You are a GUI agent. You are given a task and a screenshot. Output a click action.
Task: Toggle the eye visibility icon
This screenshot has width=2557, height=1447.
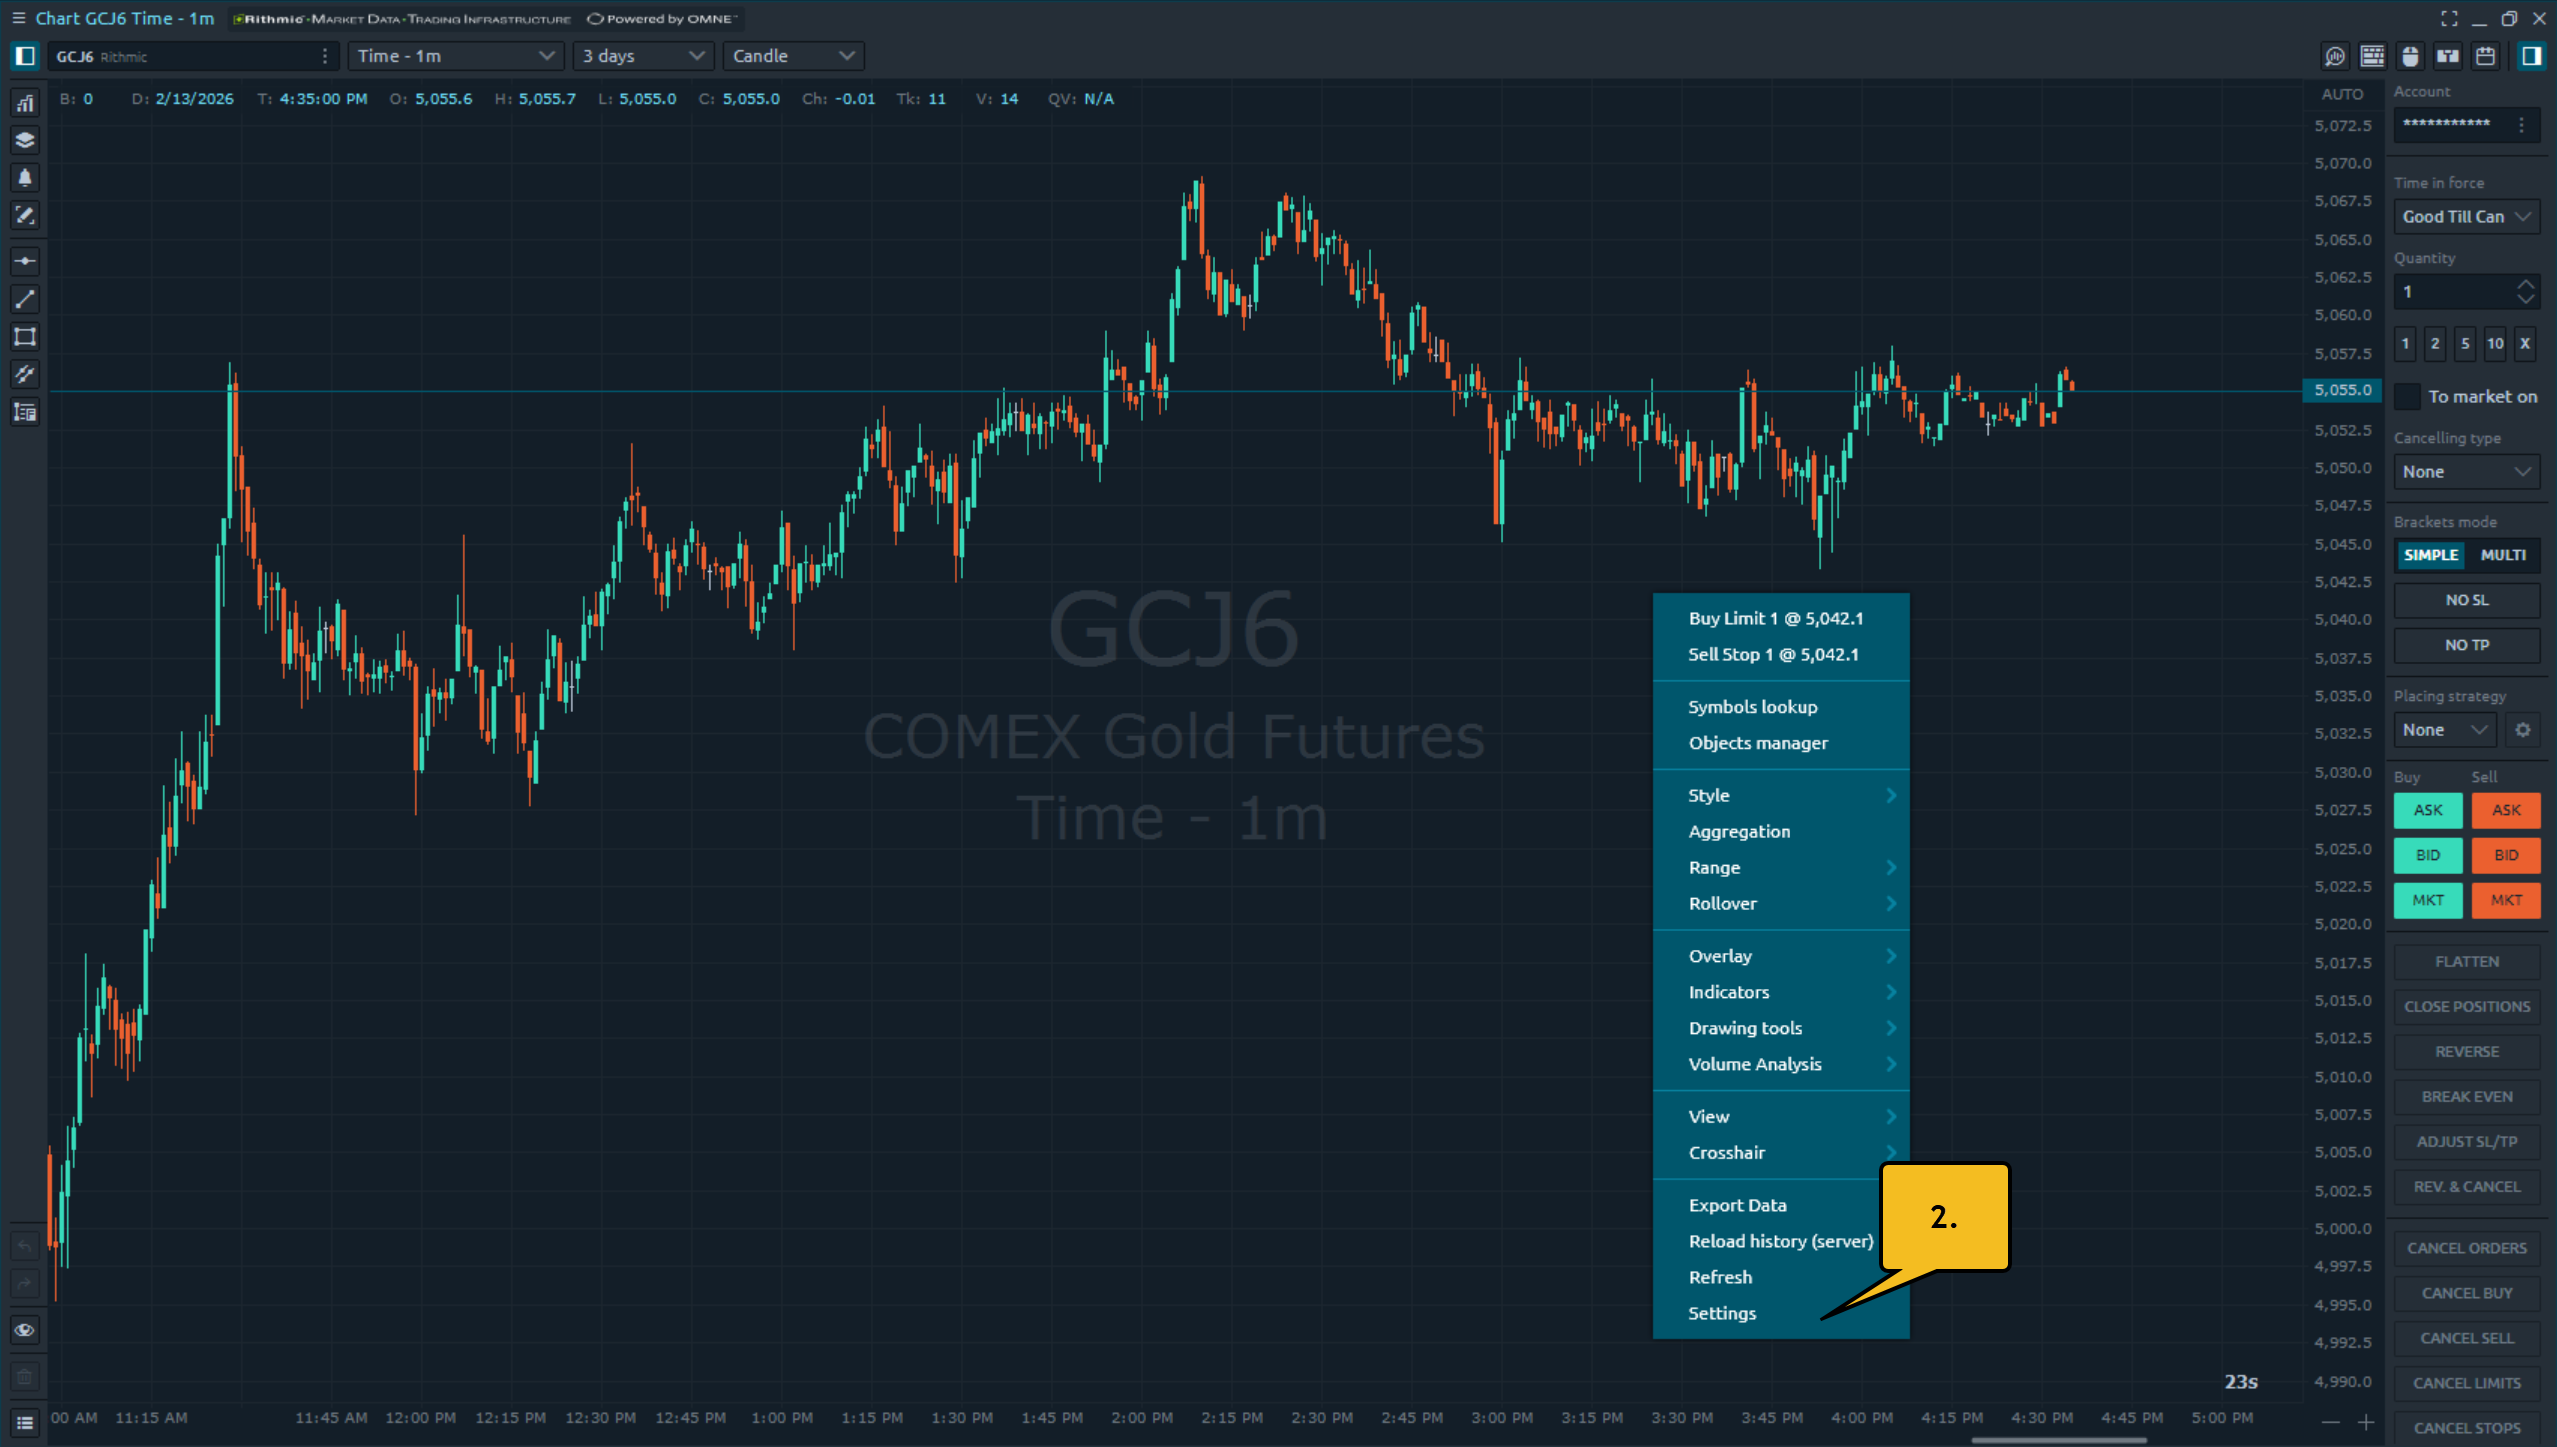25,1330
